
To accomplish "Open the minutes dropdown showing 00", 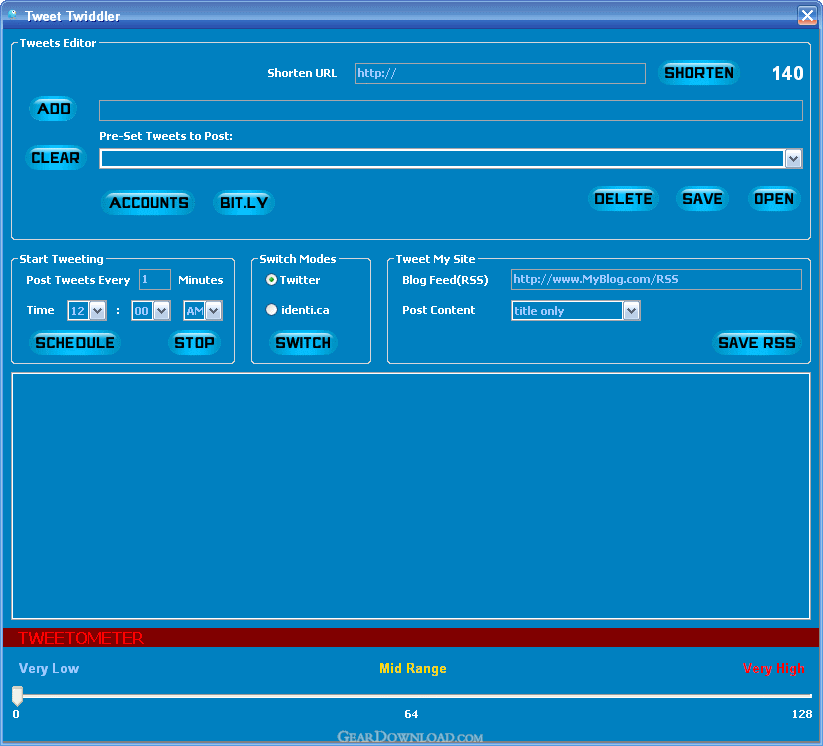I will (x=162, y=311).
